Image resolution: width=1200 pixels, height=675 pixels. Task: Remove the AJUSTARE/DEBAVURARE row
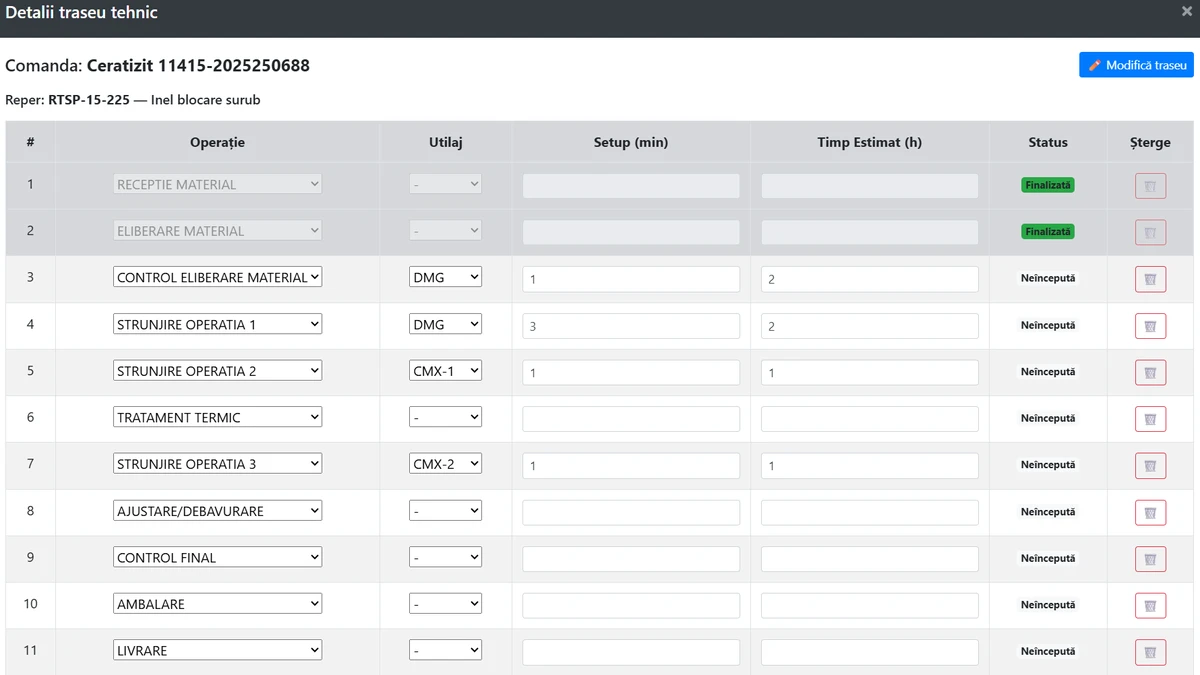[1150, 512]
